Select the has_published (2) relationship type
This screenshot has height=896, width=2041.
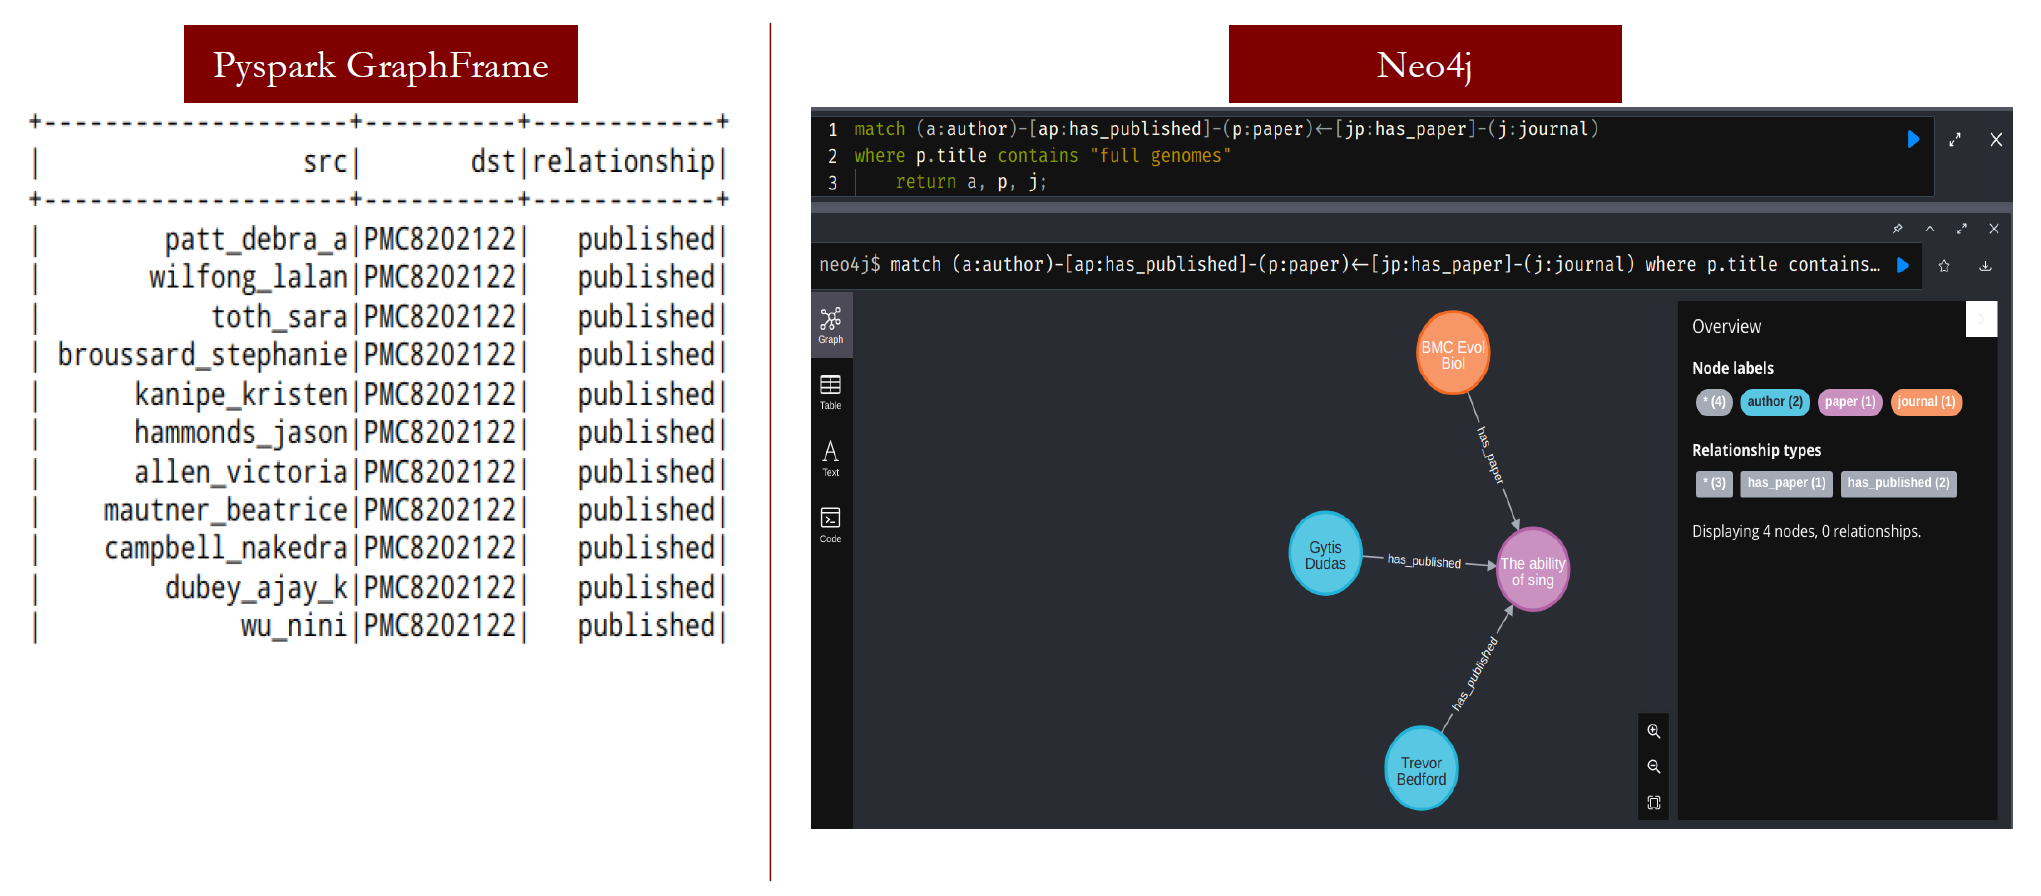(1898, 483)
